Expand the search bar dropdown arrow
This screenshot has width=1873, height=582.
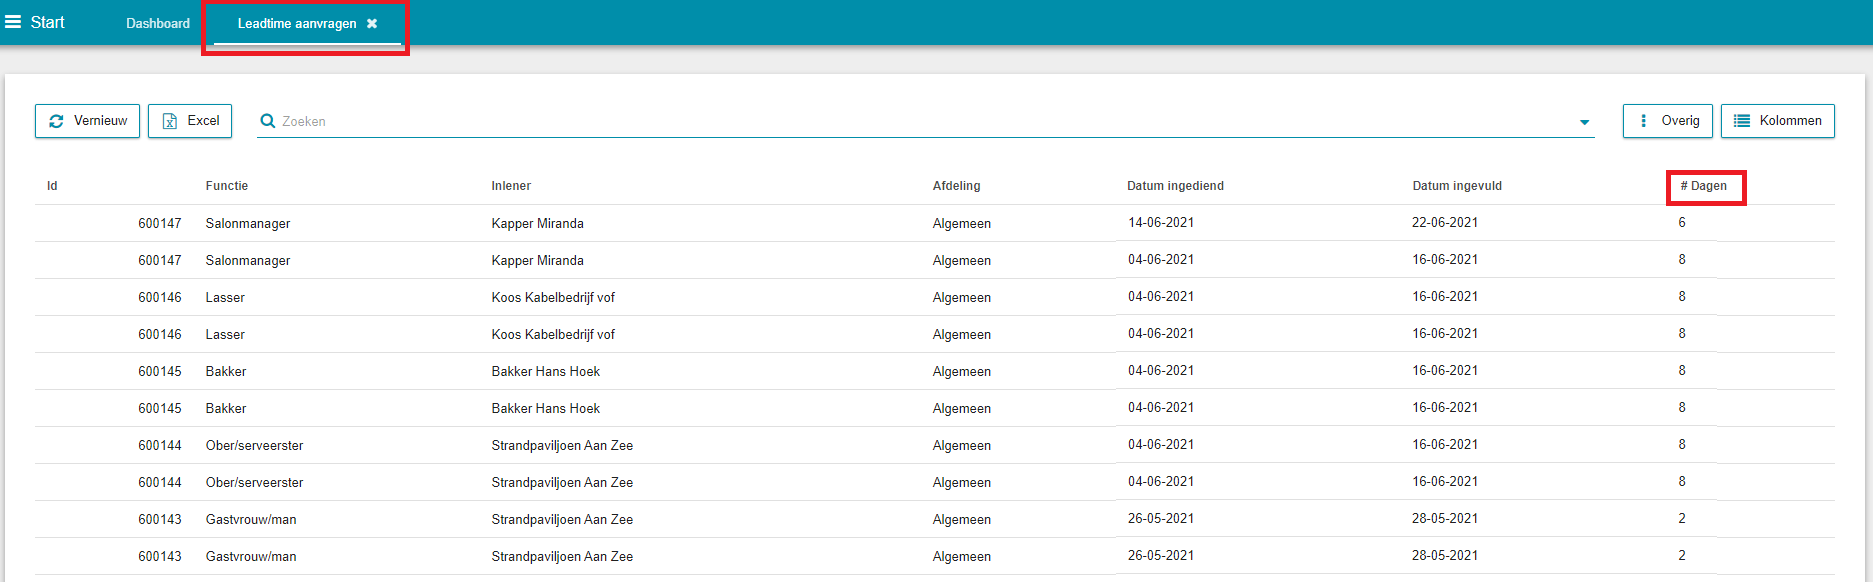pyautogui.click(x=1584, y=122)
